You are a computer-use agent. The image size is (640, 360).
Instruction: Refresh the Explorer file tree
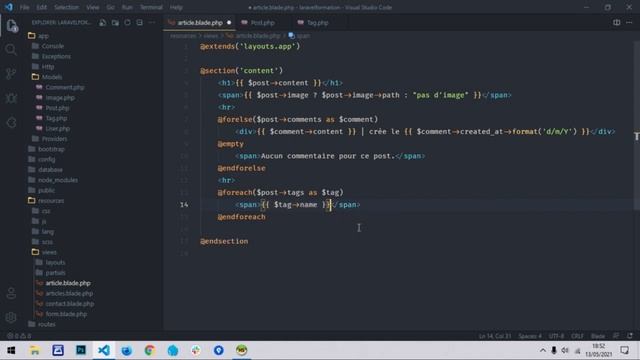[x=127, y=22]
